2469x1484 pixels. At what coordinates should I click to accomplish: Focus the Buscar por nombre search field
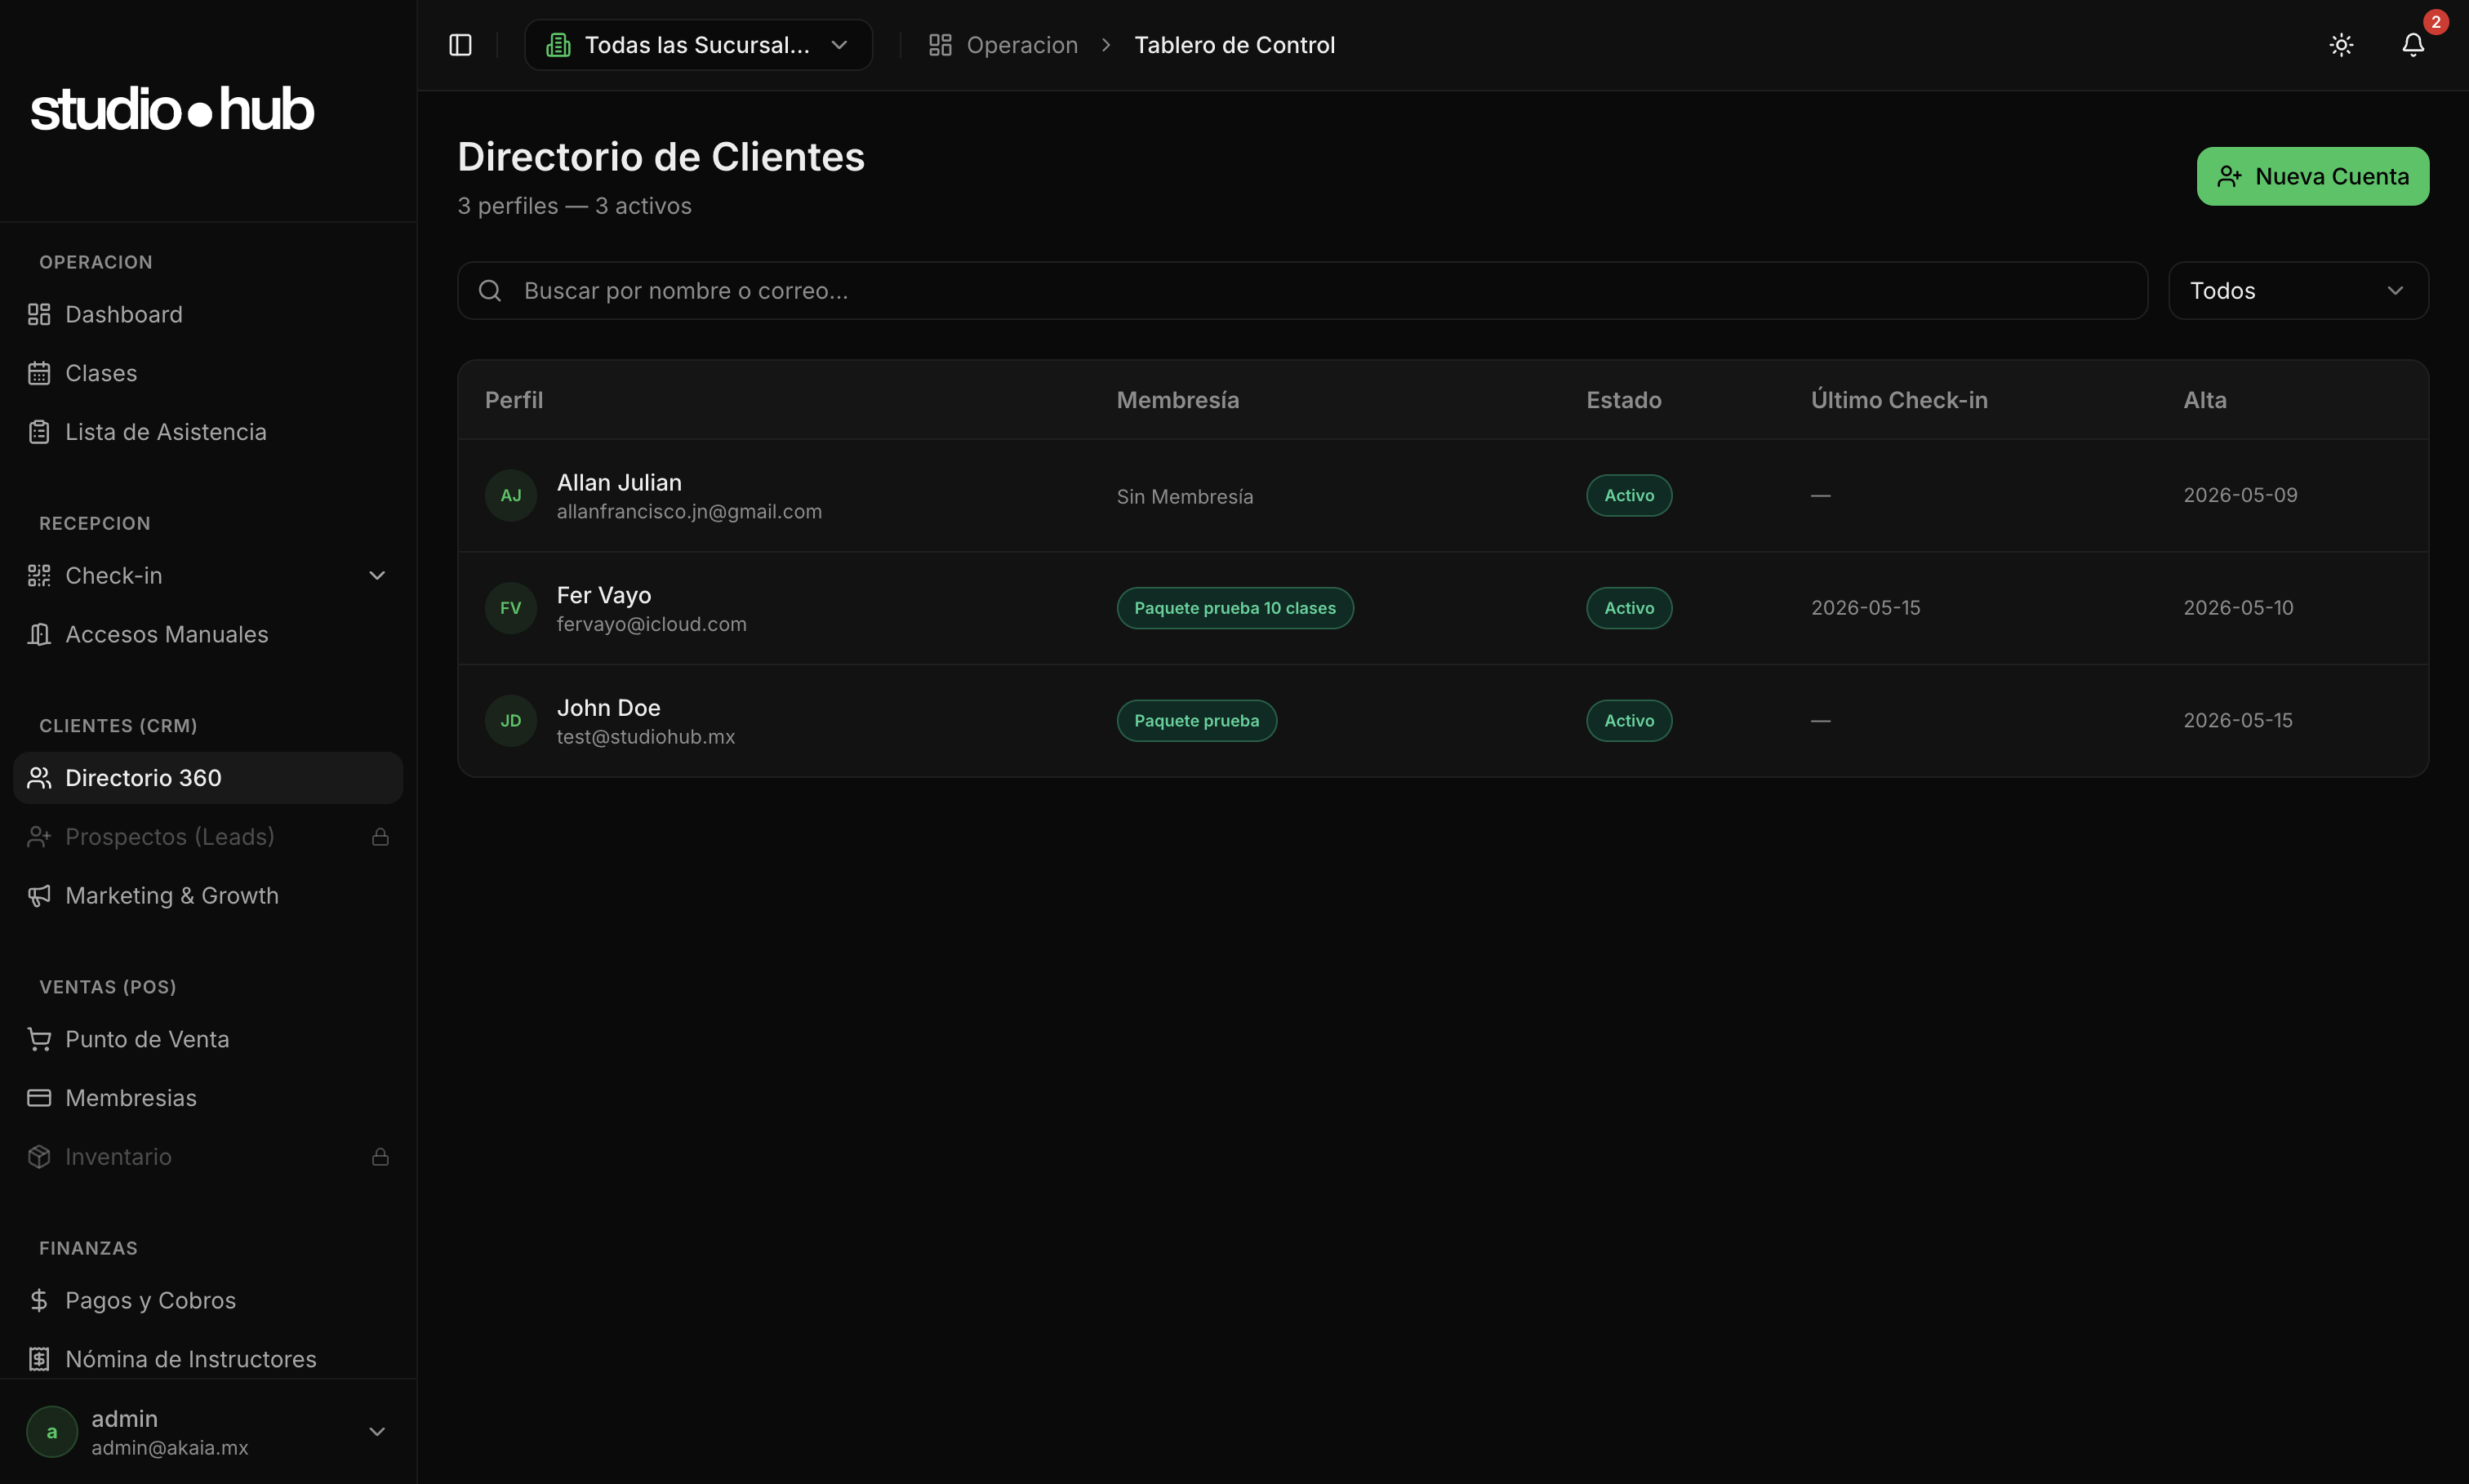pos(1302,291)
